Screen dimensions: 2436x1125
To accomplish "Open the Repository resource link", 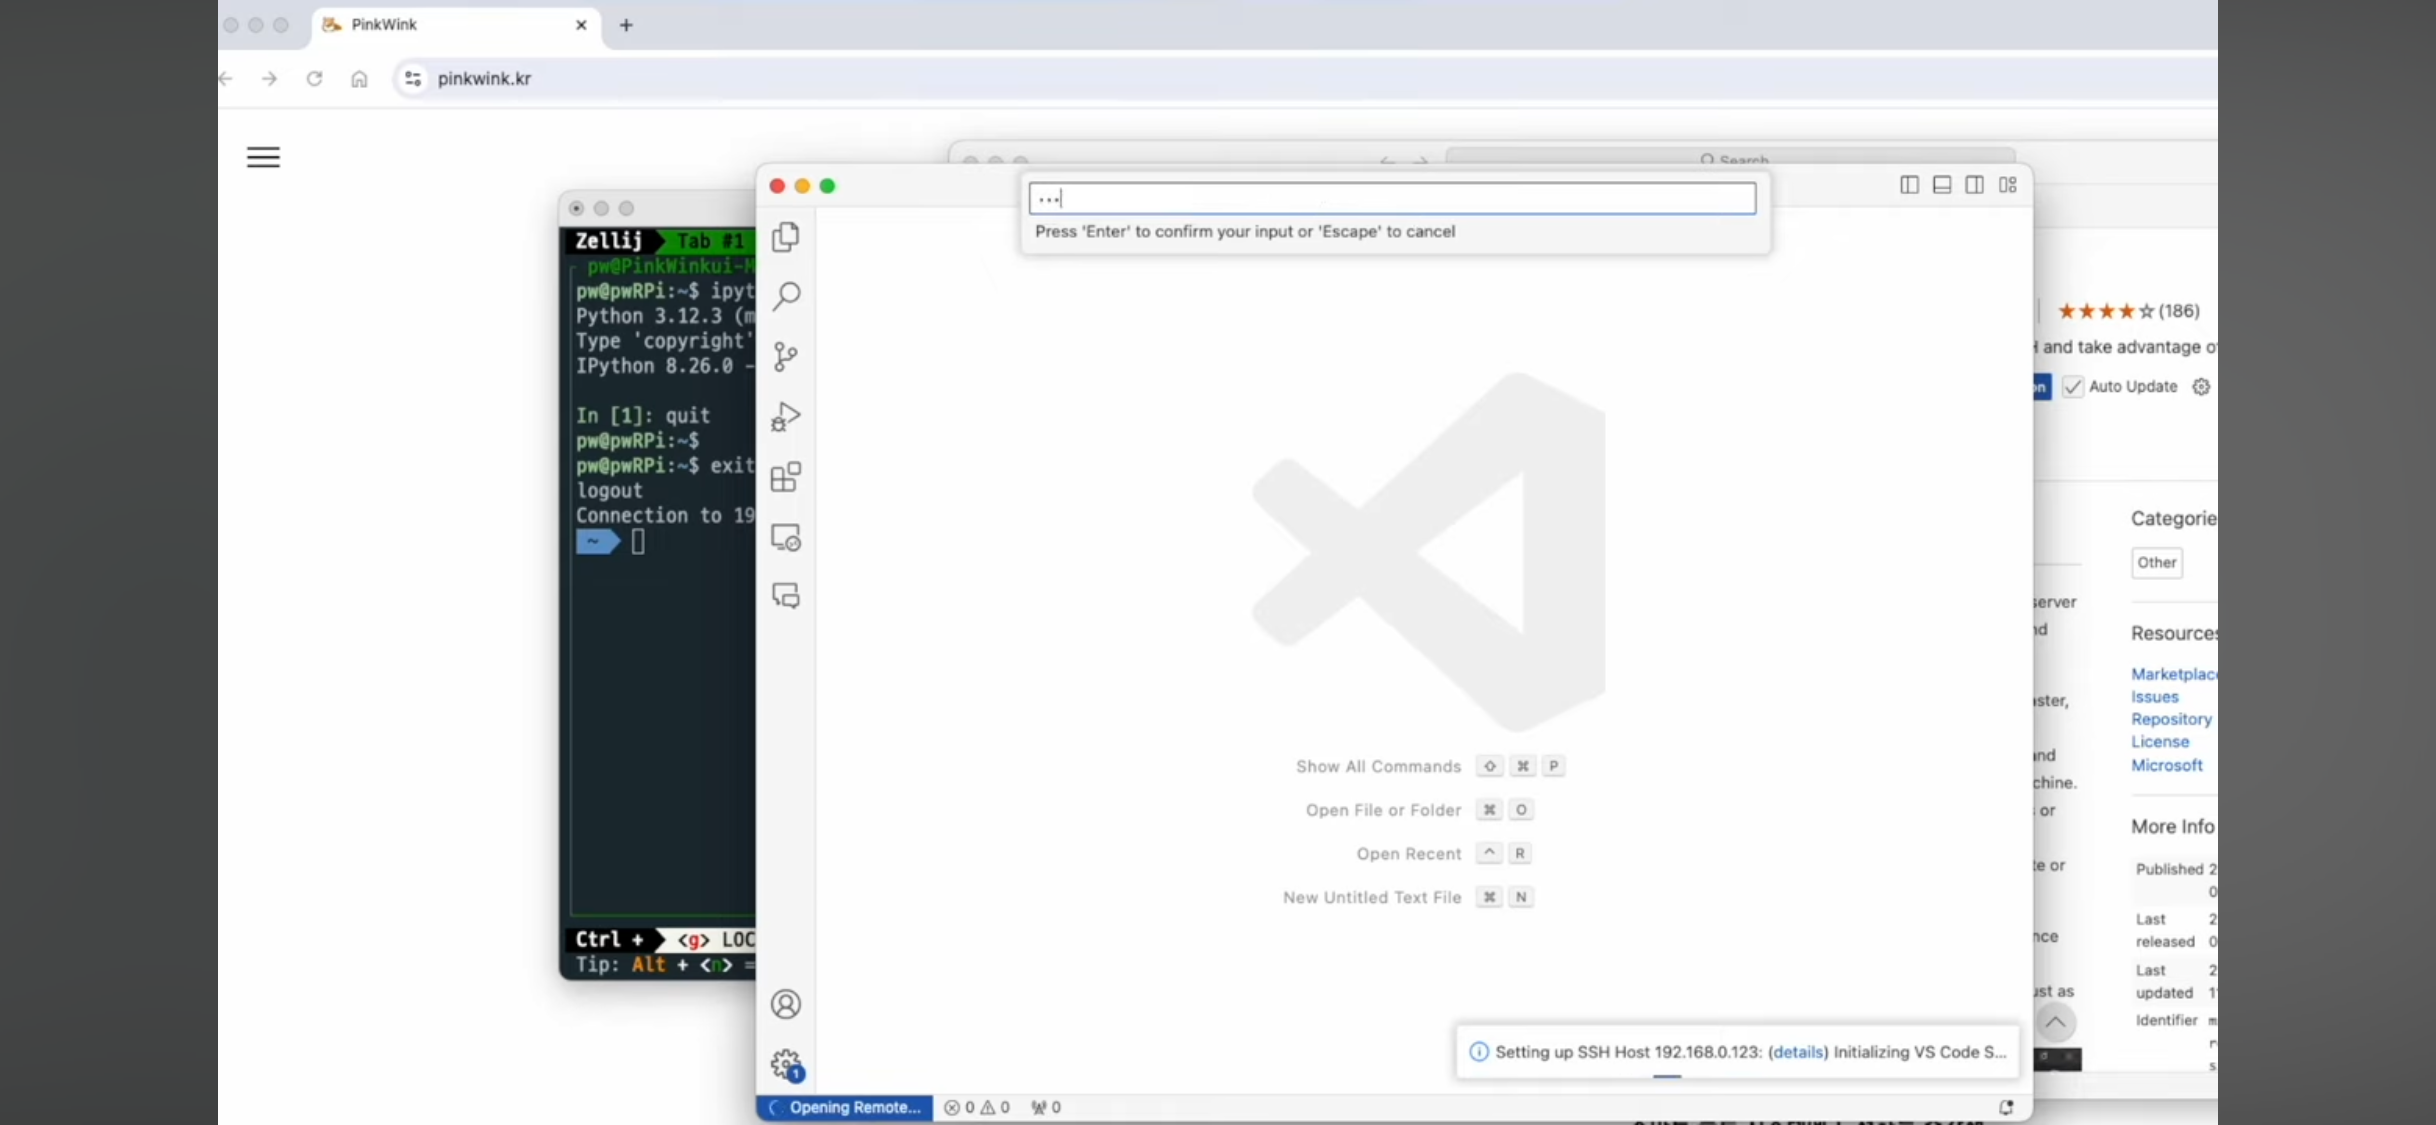I will tap(2170, 719).
